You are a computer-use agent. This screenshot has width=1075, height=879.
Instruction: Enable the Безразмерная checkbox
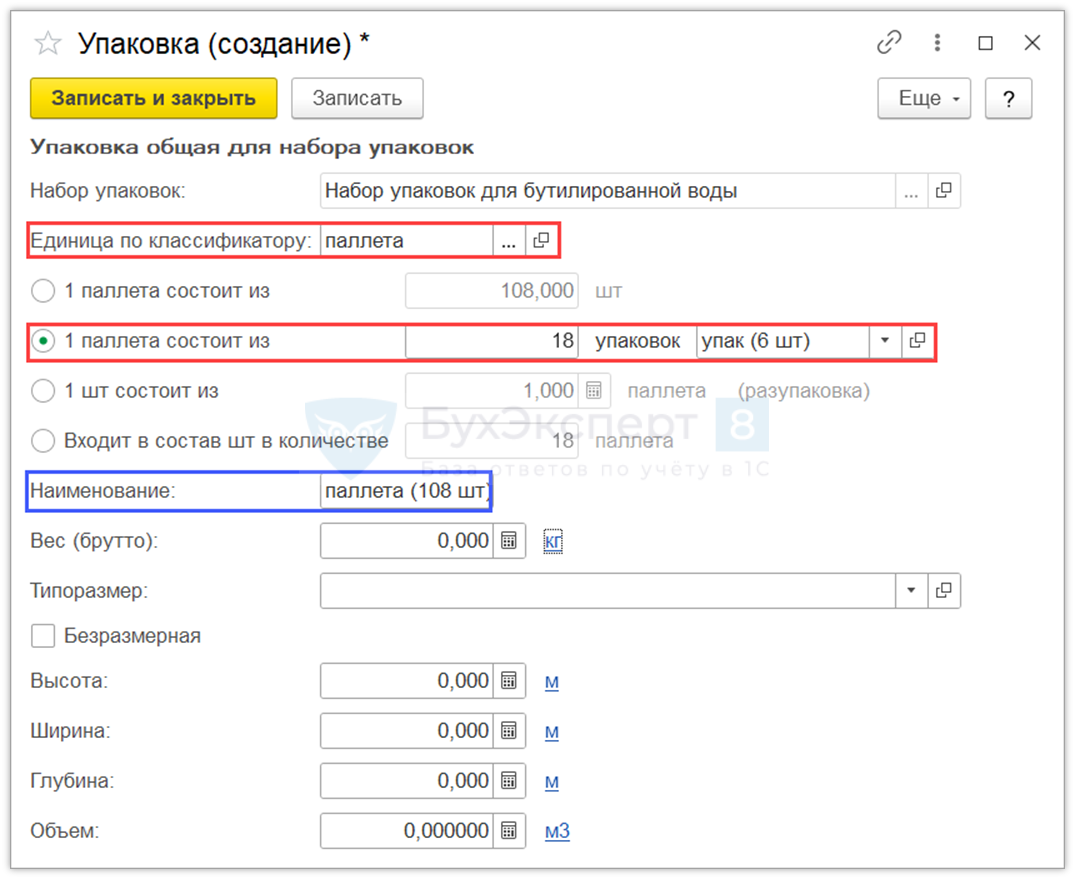pyautogui.click(x=43, y=636)
